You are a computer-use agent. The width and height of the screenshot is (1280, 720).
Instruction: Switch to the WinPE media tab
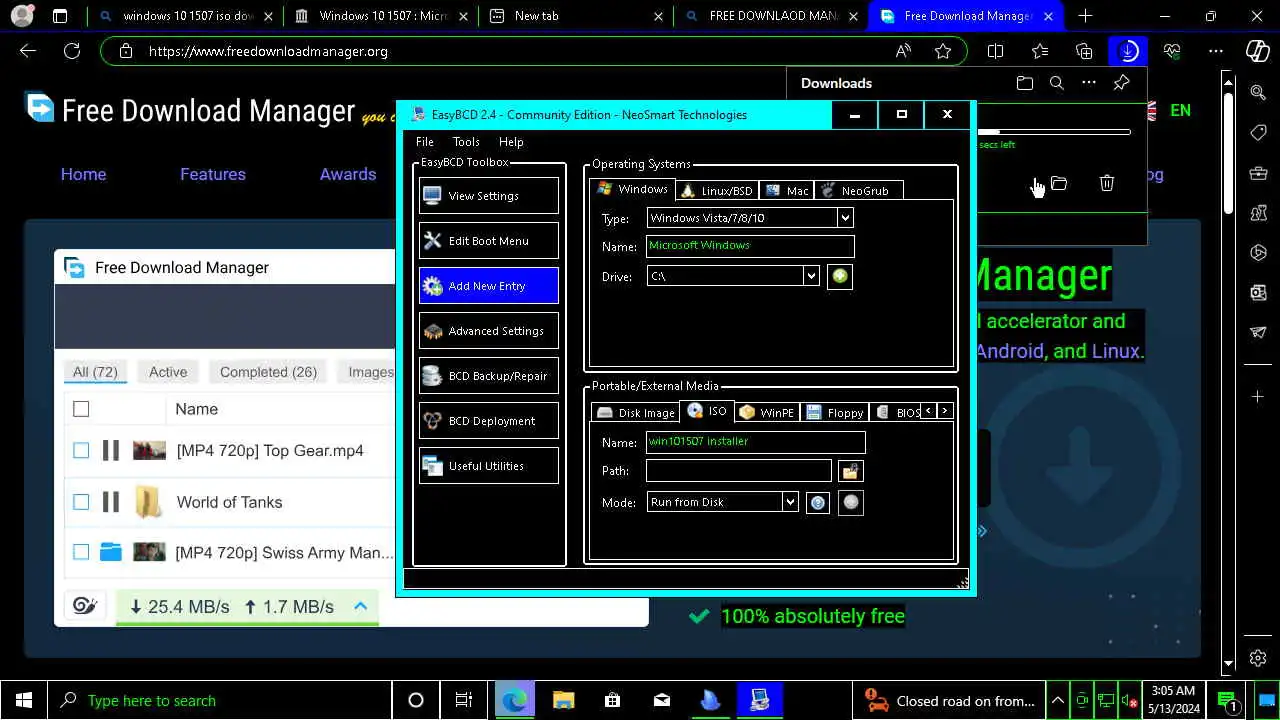pos(767,412)
